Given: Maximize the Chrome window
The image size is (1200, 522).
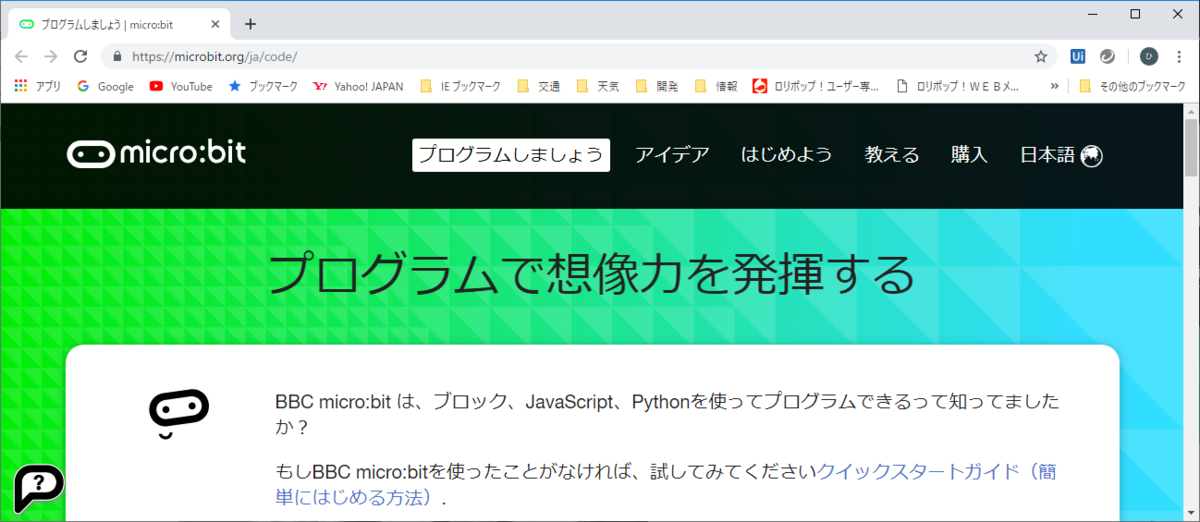Looking at the screenshot, I should [x=1136, y=13].
